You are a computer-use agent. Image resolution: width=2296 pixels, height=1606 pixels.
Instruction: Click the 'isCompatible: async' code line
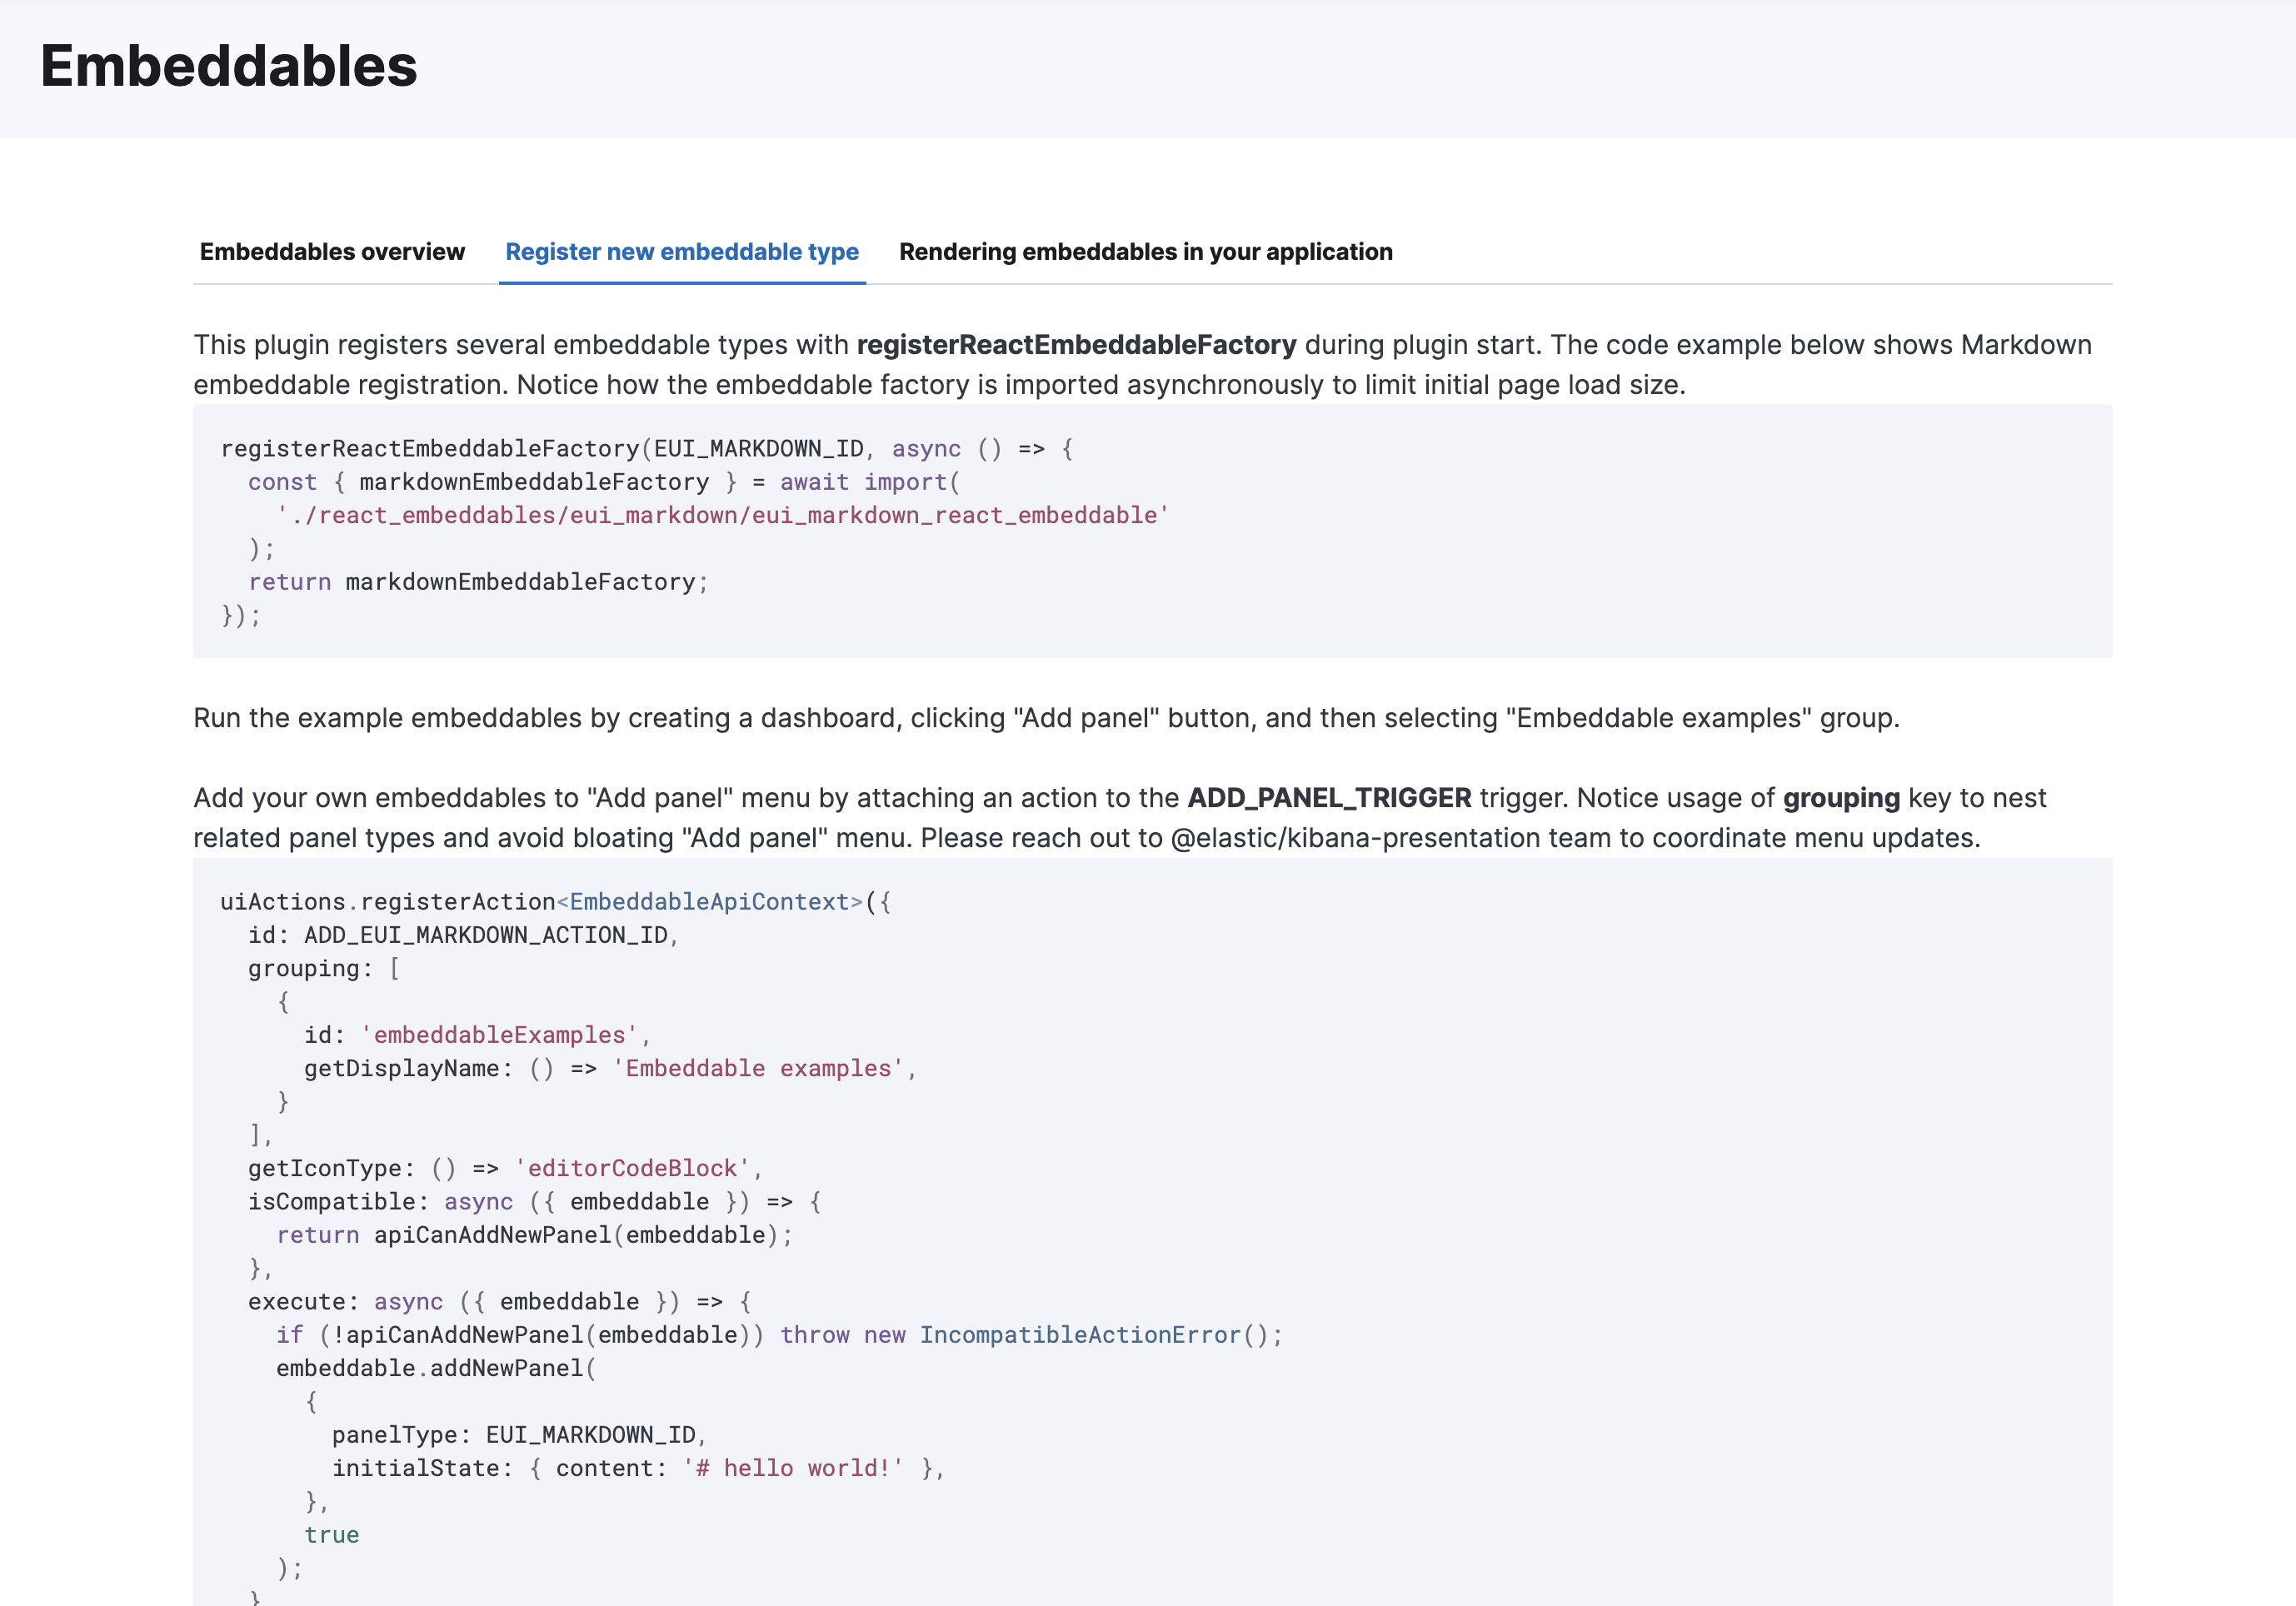point(535,1202)
